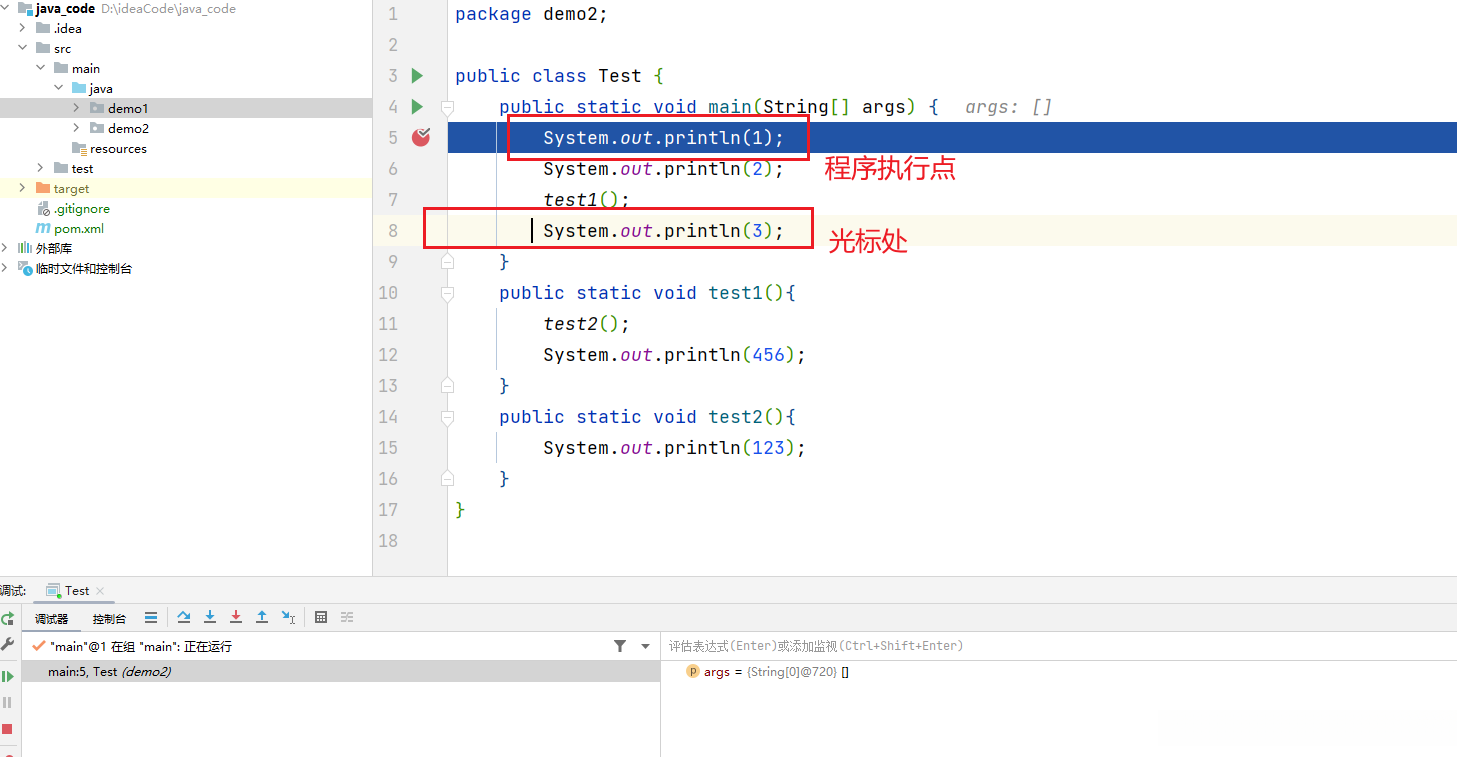Screen dimensions: 1457x757
Task: Open debugger settings wrench icon
Action: [x=7, y=645]
